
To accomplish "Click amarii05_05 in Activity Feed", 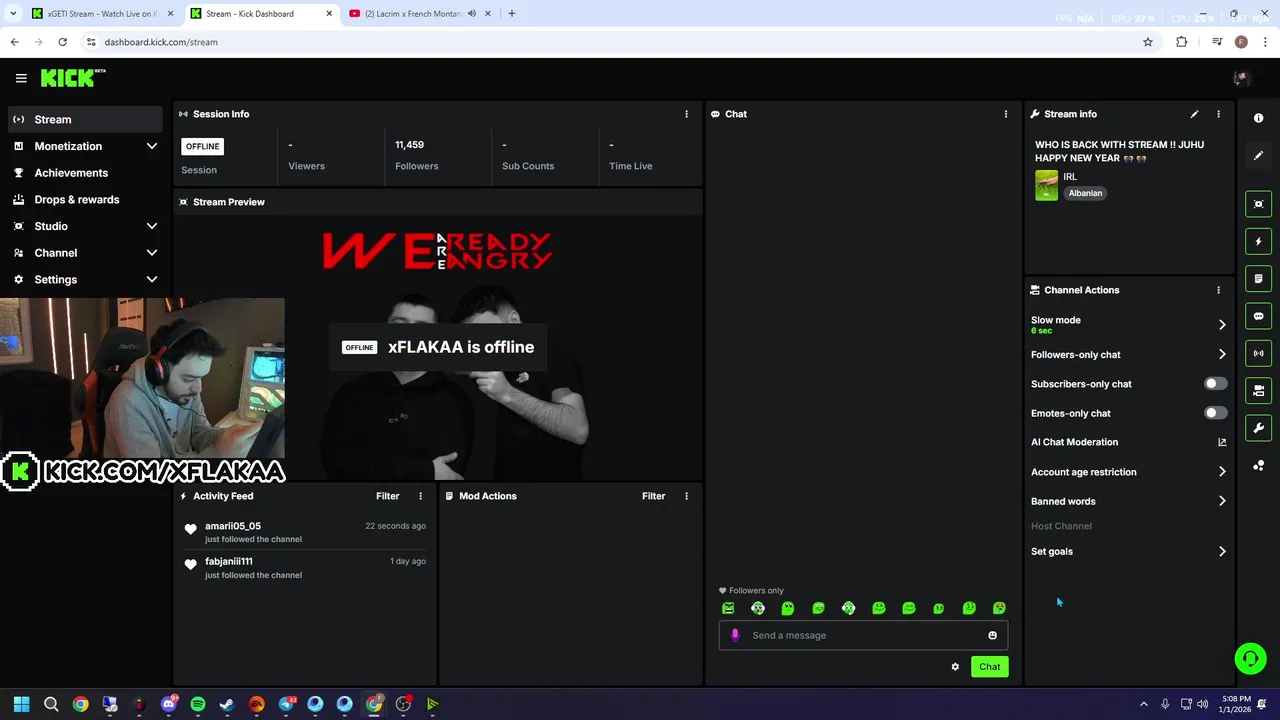I will 233,526.
